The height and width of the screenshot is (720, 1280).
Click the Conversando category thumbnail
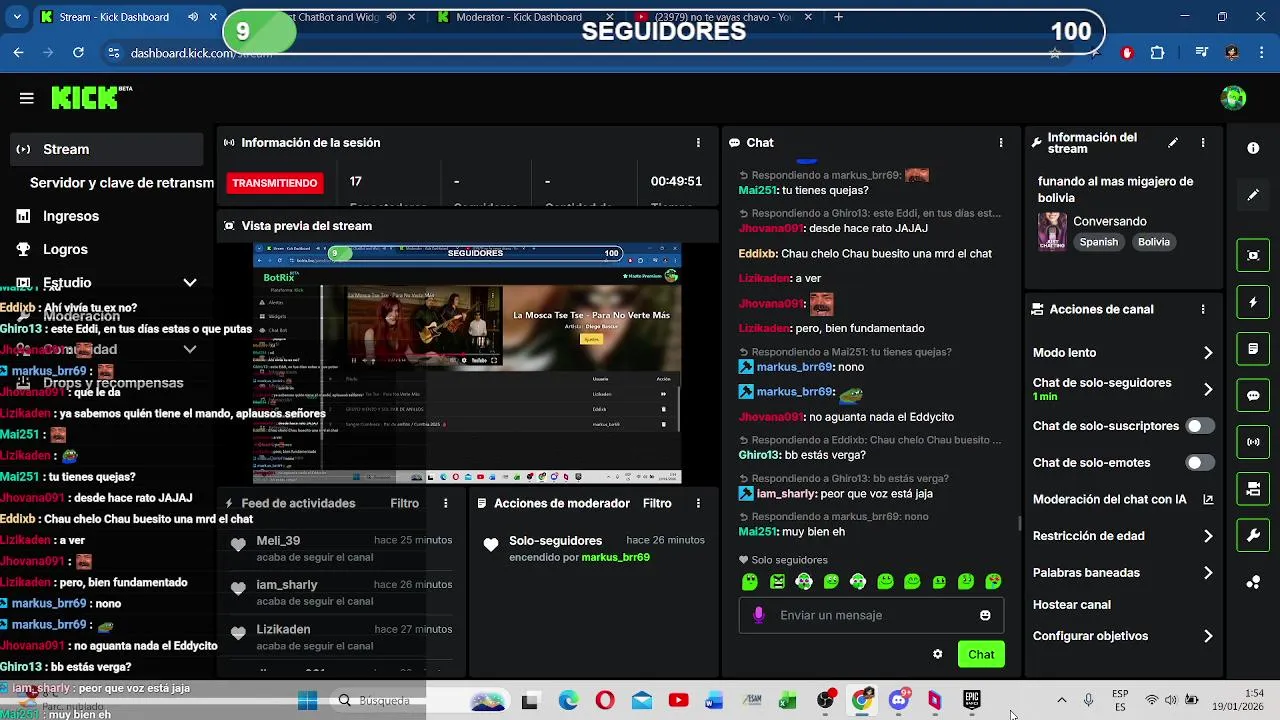coord(1052,231)
